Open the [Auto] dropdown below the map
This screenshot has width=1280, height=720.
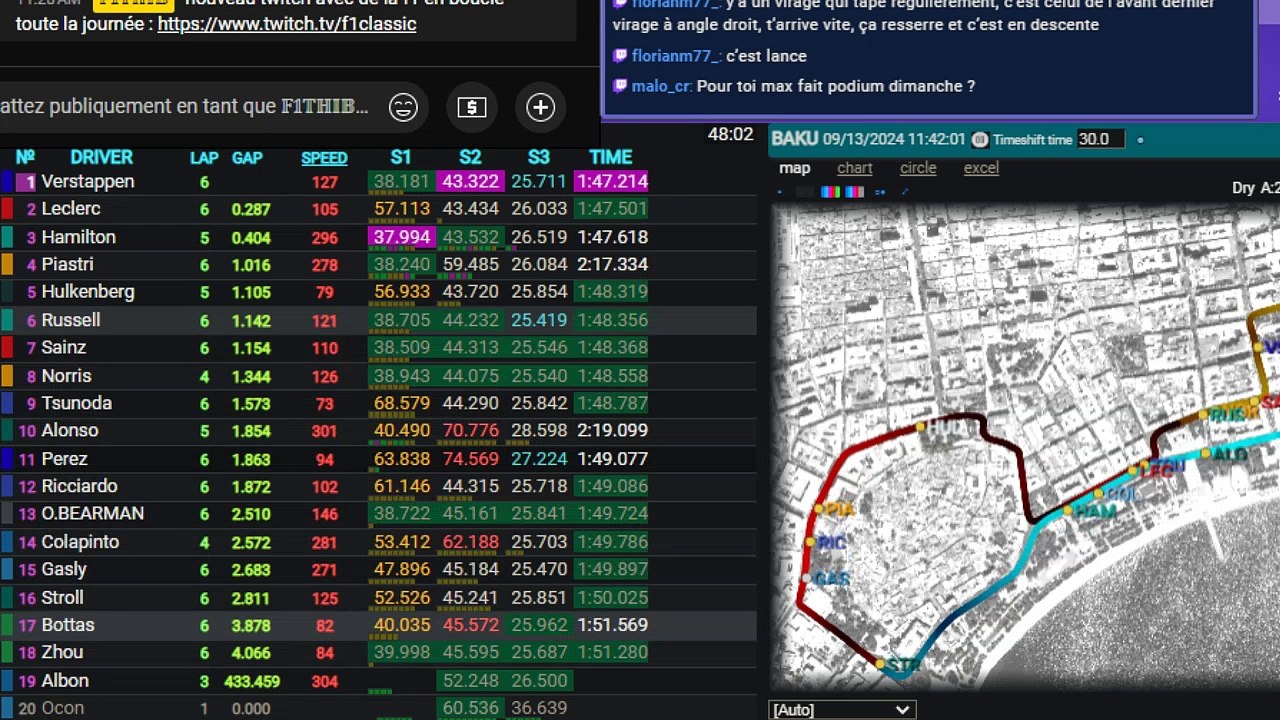pyautogui.click(x=842, y=710)
